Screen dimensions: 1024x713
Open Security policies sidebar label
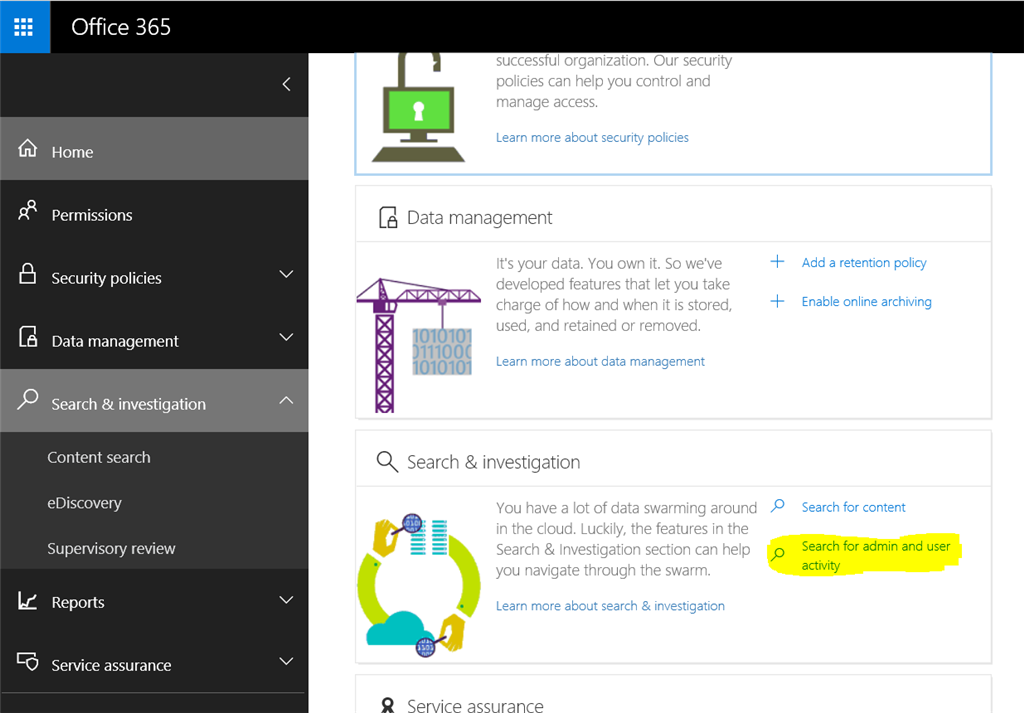[106, 278]
